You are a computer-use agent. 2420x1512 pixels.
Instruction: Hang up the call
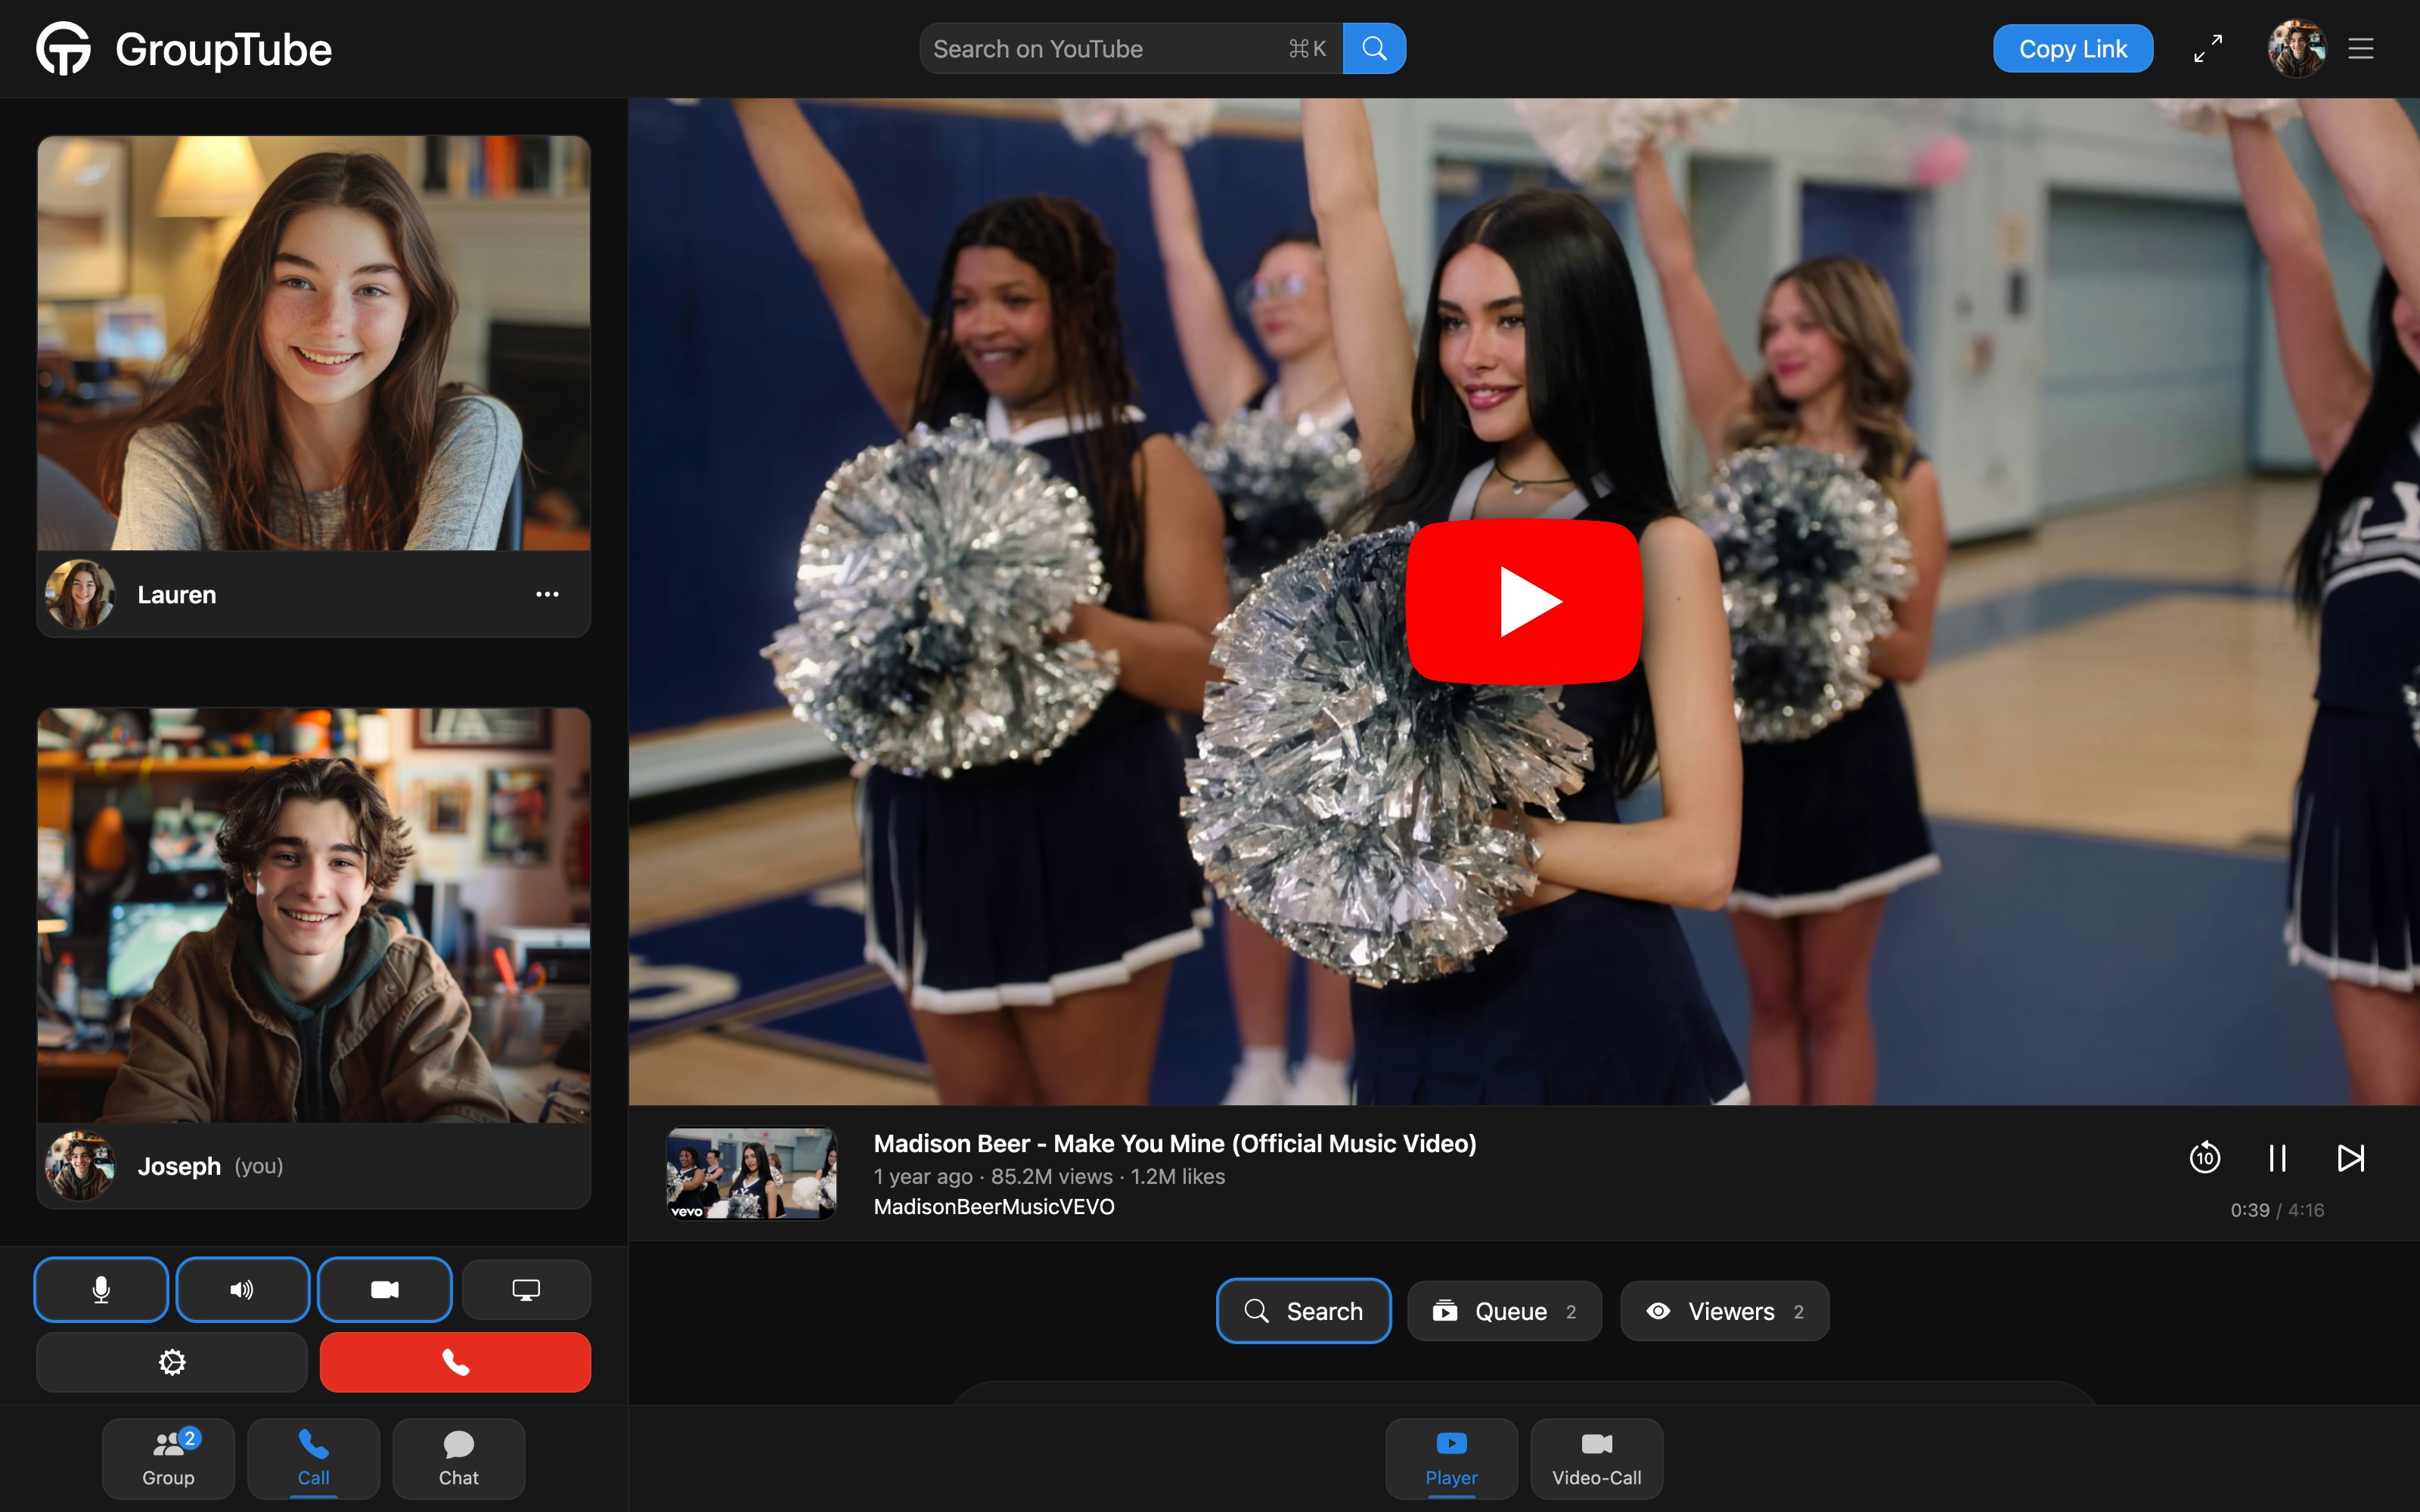(456, 1361)
